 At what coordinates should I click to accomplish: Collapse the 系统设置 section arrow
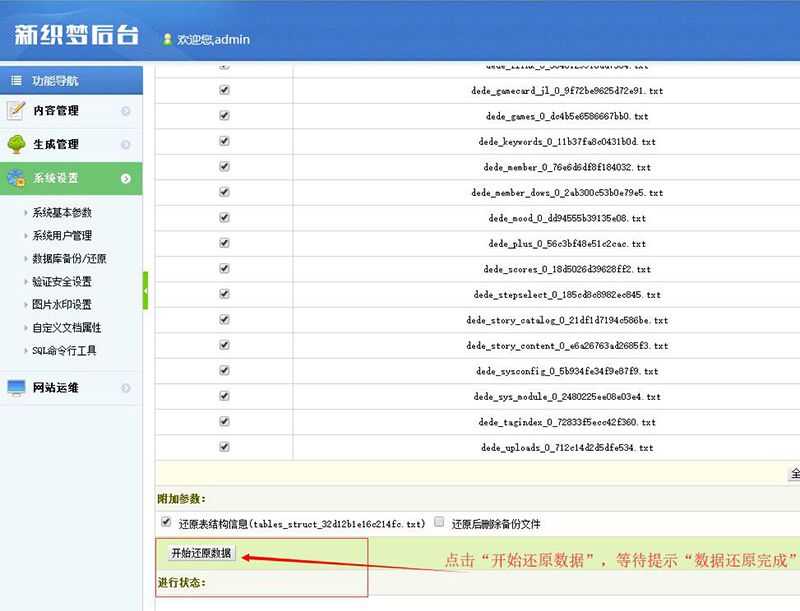click(x=126, y=179)
